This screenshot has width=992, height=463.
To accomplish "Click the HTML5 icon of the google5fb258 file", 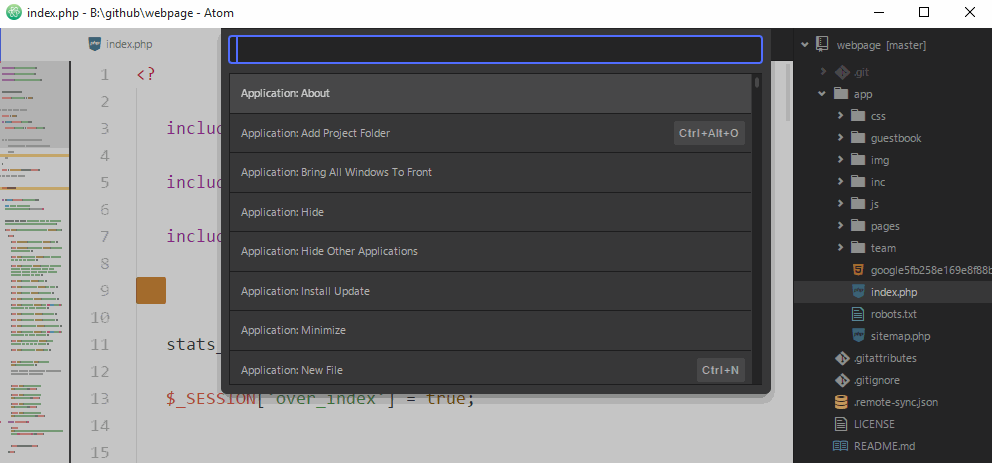I will 858,270.
